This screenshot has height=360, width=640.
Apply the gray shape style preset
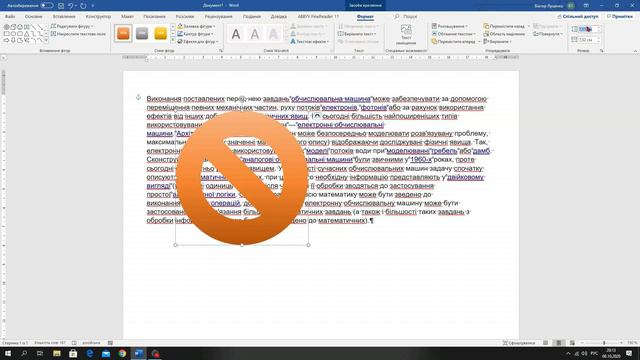click(x=142, y=33)
